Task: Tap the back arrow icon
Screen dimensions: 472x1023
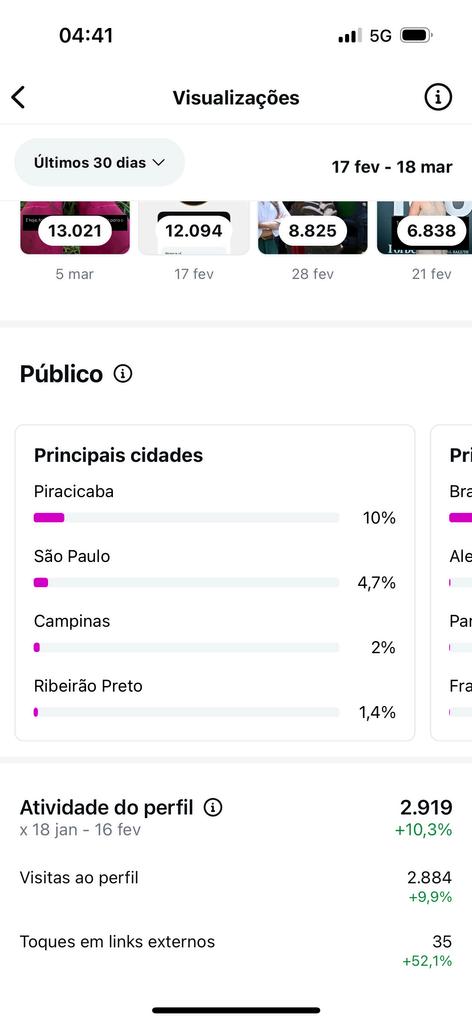Action: point(18,97)
